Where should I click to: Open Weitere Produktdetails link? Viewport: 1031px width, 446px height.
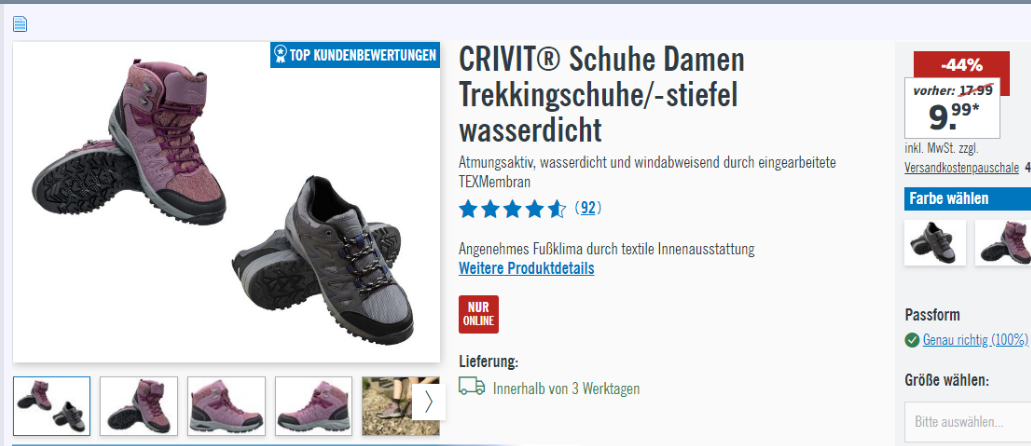point(526,268)
